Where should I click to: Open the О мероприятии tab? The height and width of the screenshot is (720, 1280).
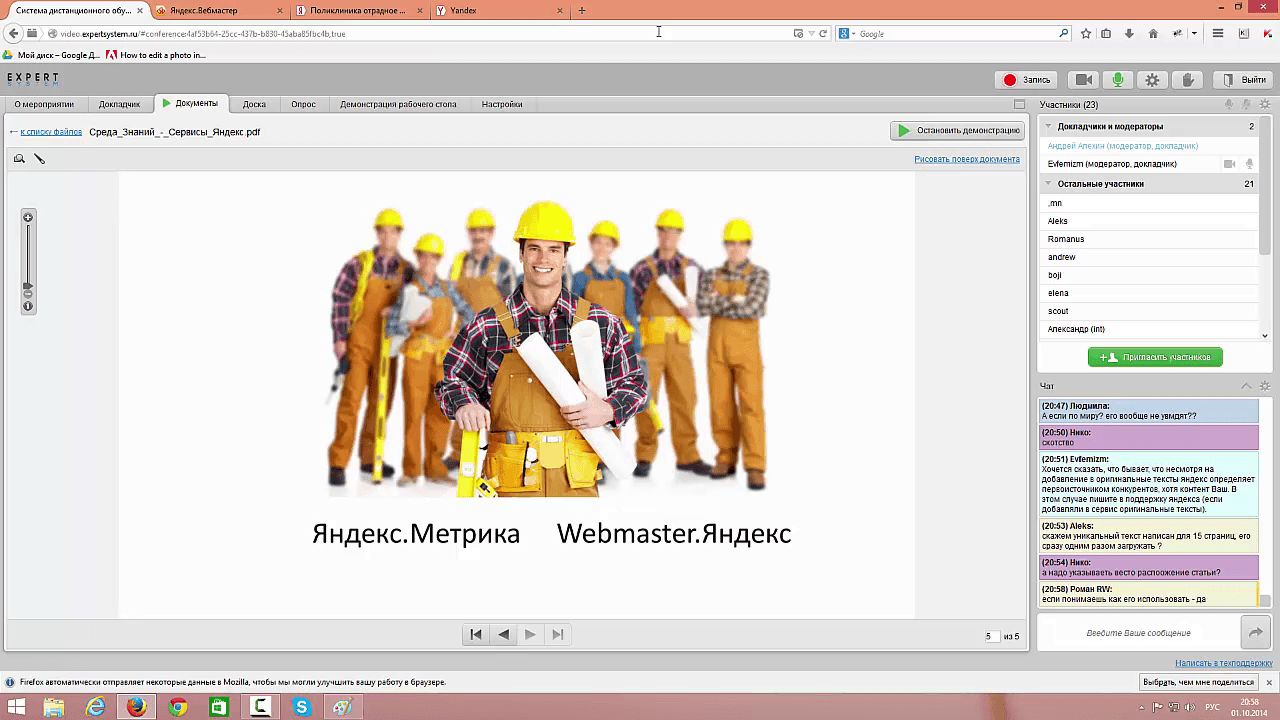pos(44,104)
